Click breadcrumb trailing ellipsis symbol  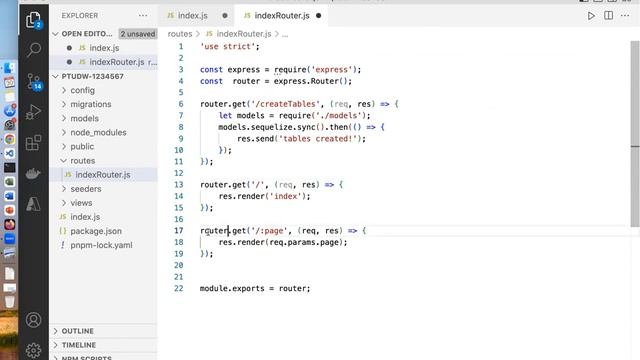pyautogui.click(x=285, y=34)
